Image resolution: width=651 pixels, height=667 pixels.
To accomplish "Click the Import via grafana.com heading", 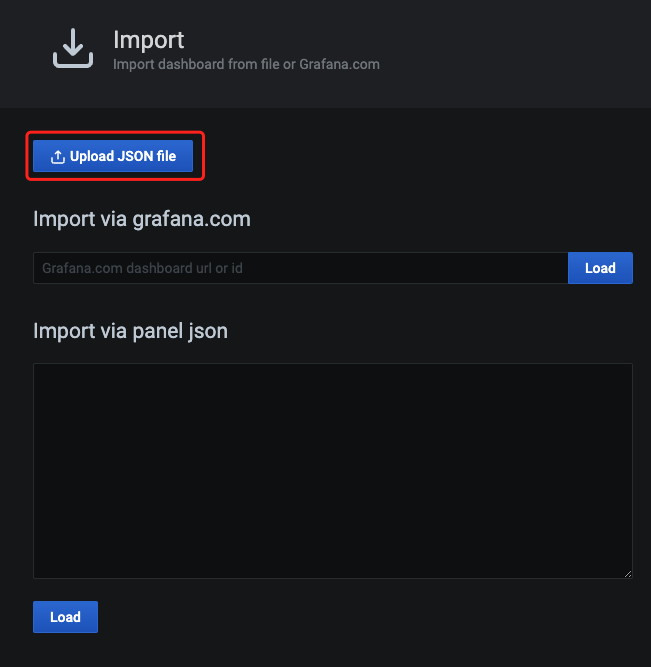I will [x=142, y=219].
